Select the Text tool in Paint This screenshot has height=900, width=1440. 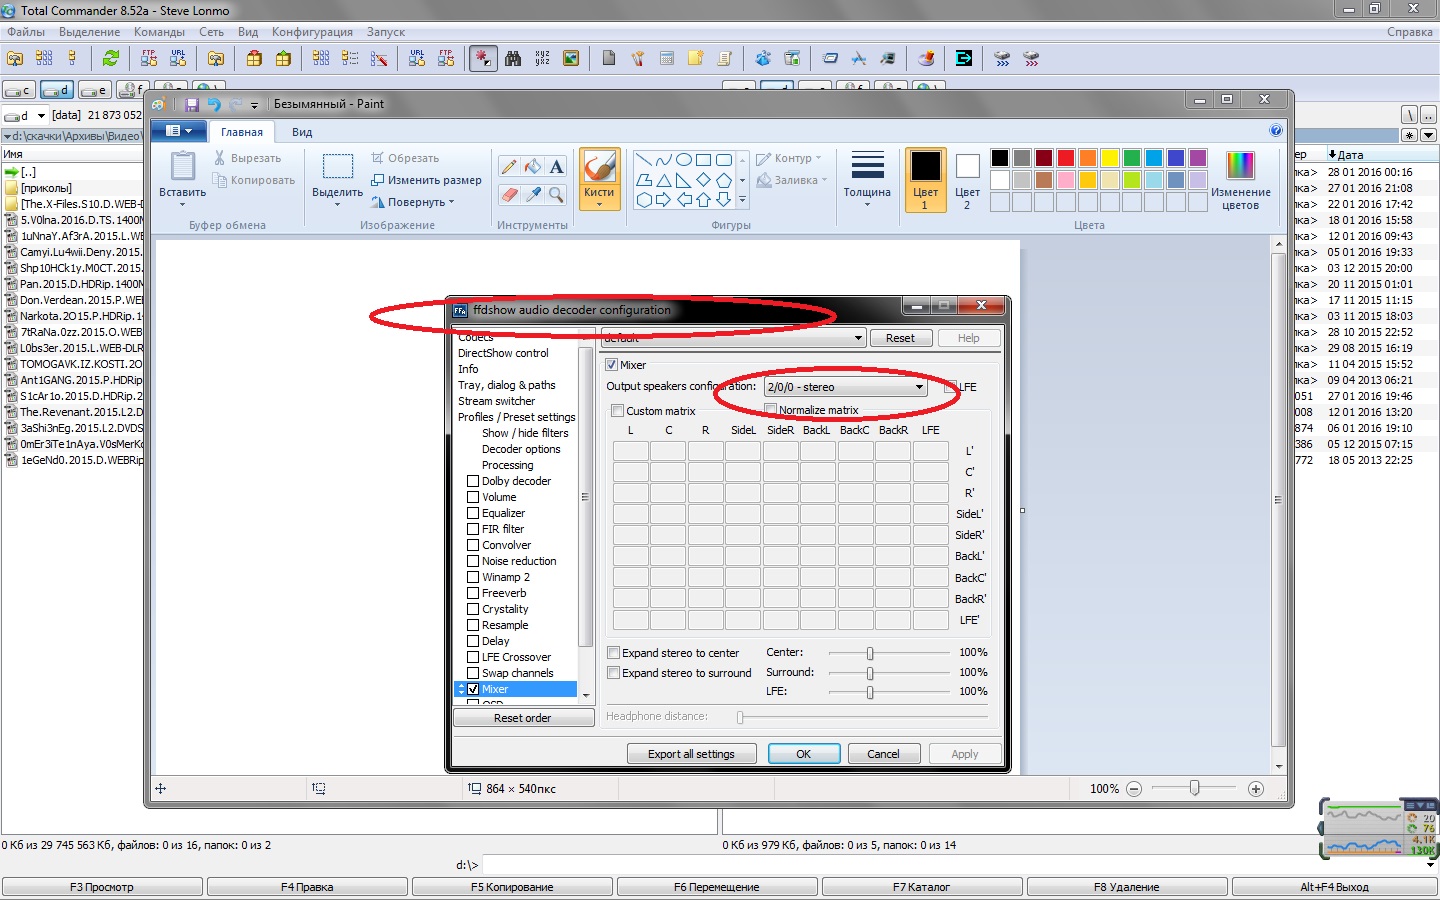pyautogui.click(x=557, y=167)
